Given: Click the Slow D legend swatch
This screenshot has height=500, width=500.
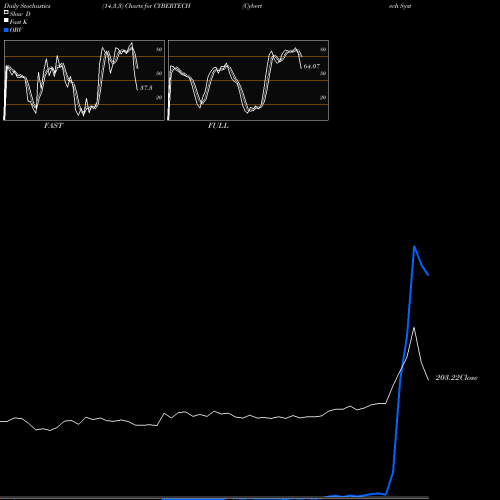Looking at the screenshot, I should (6, 12).
